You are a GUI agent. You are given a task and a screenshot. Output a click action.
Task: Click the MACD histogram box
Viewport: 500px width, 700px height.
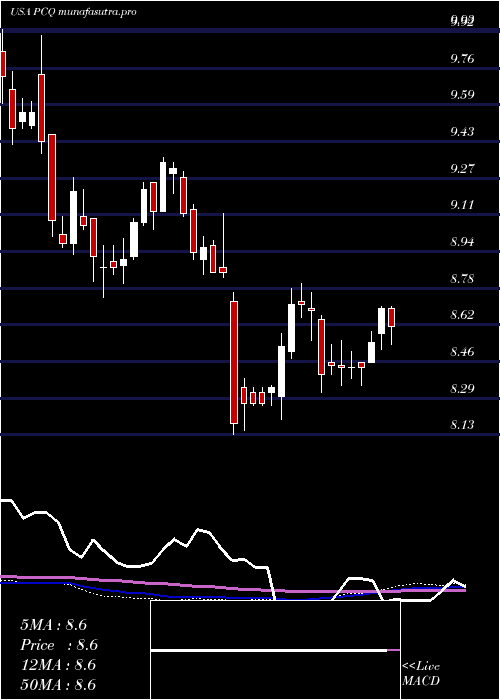click(275, 650)
